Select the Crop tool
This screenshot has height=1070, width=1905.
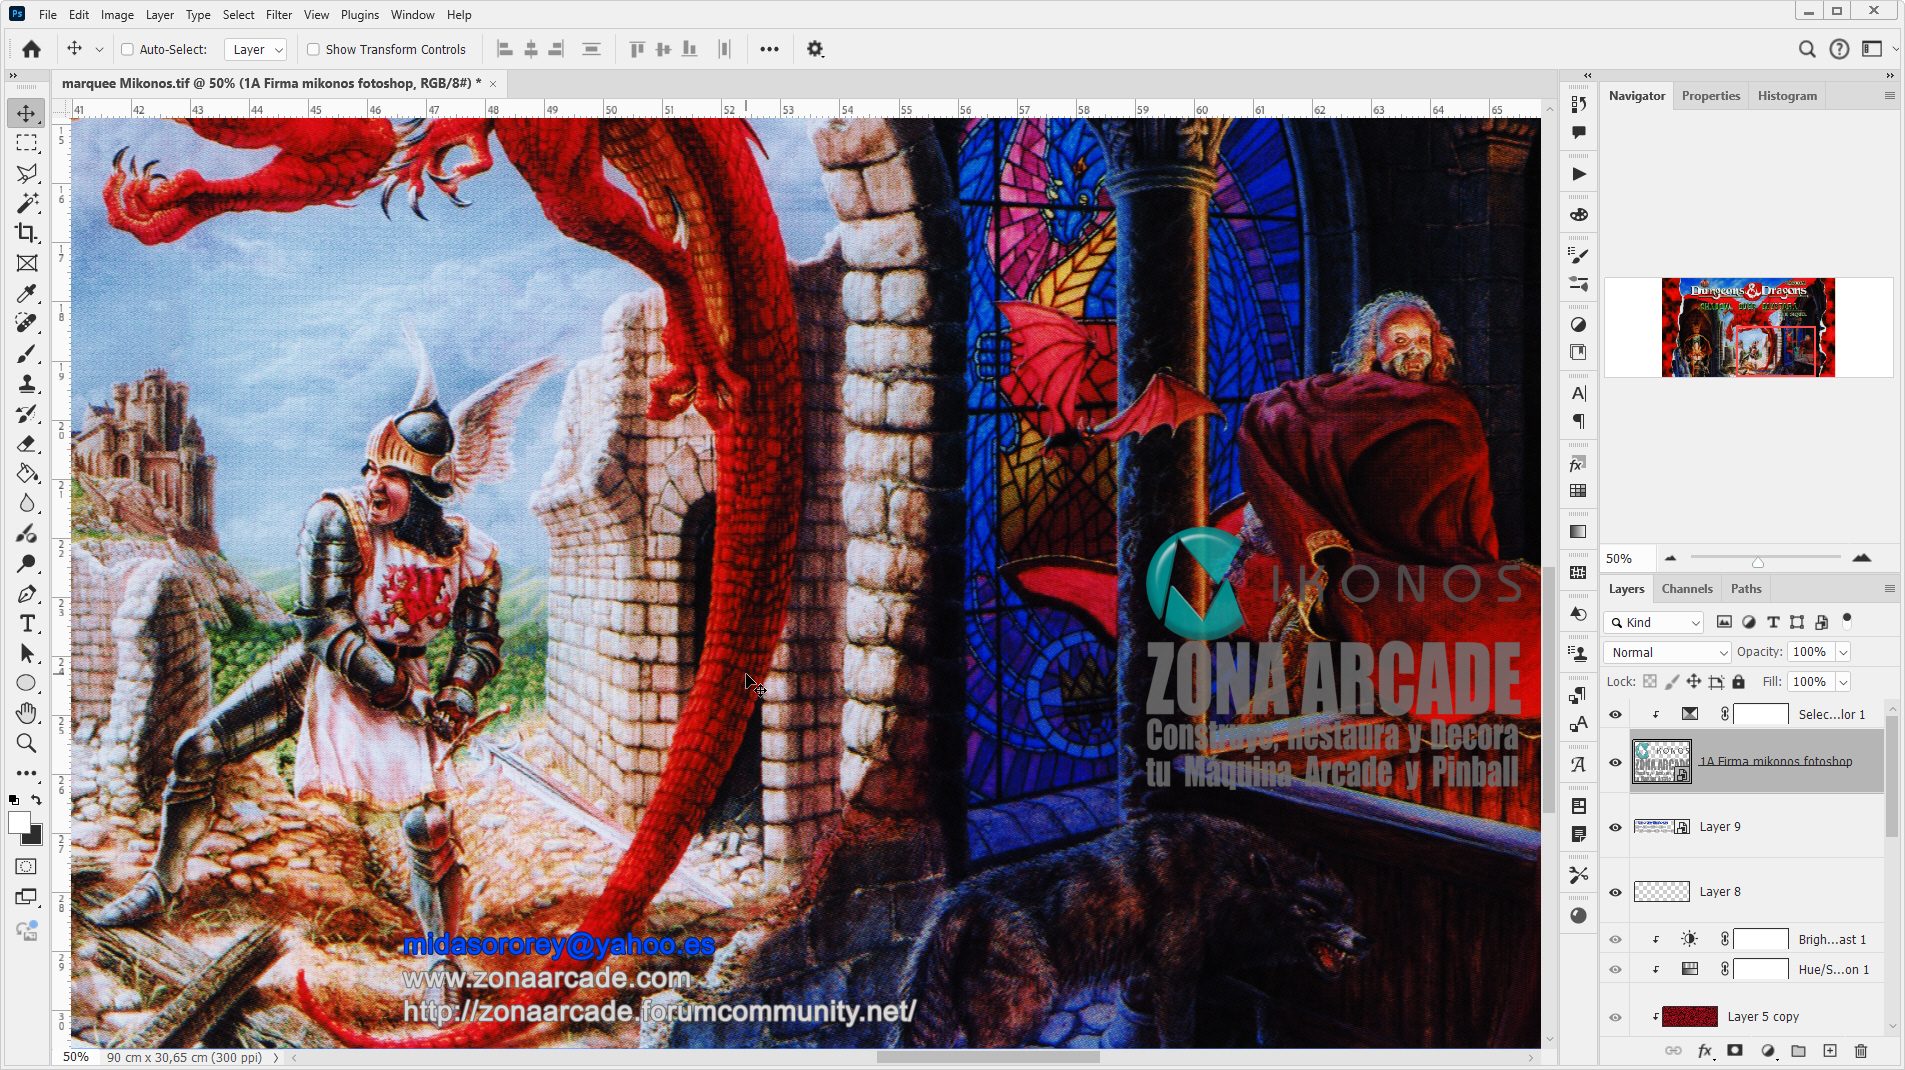[x=25, y=233]
